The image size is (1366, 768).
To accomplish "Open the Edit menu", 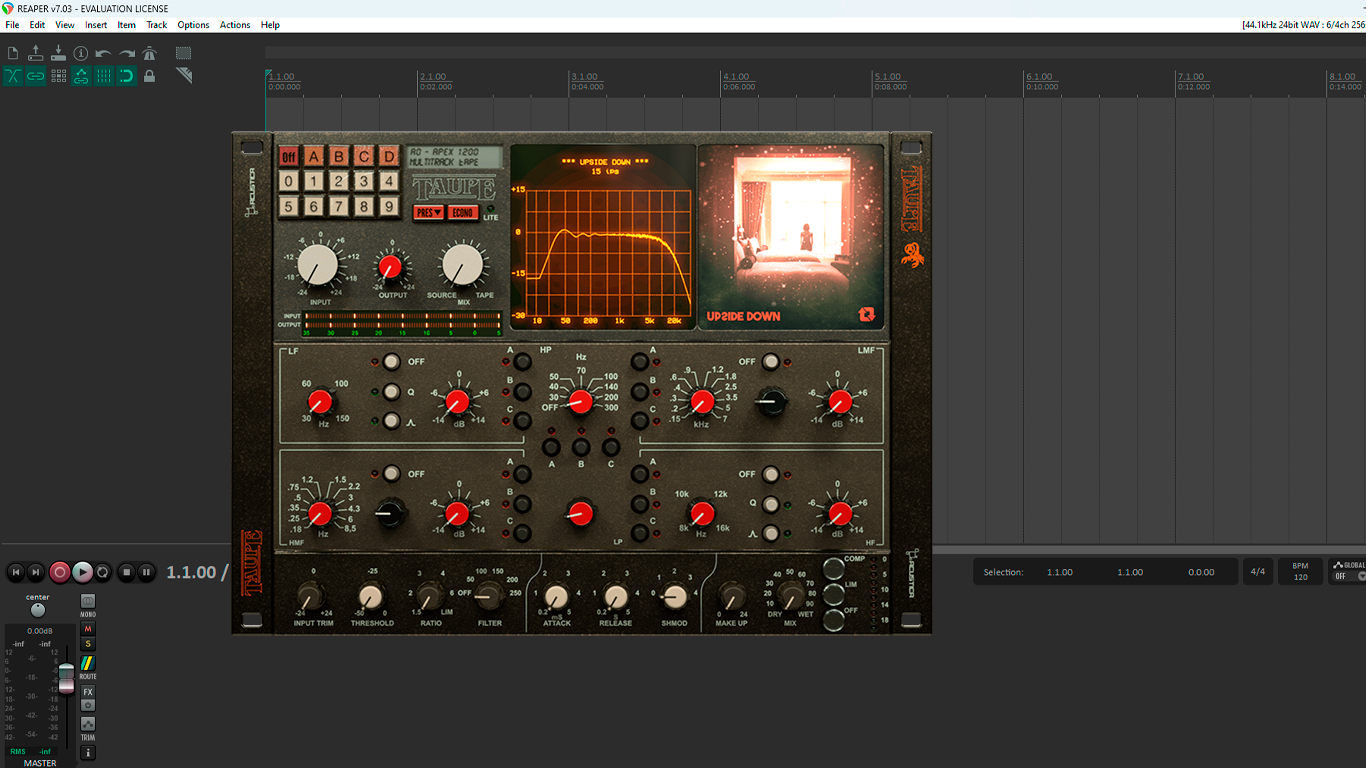I will (x=37, y=25).
